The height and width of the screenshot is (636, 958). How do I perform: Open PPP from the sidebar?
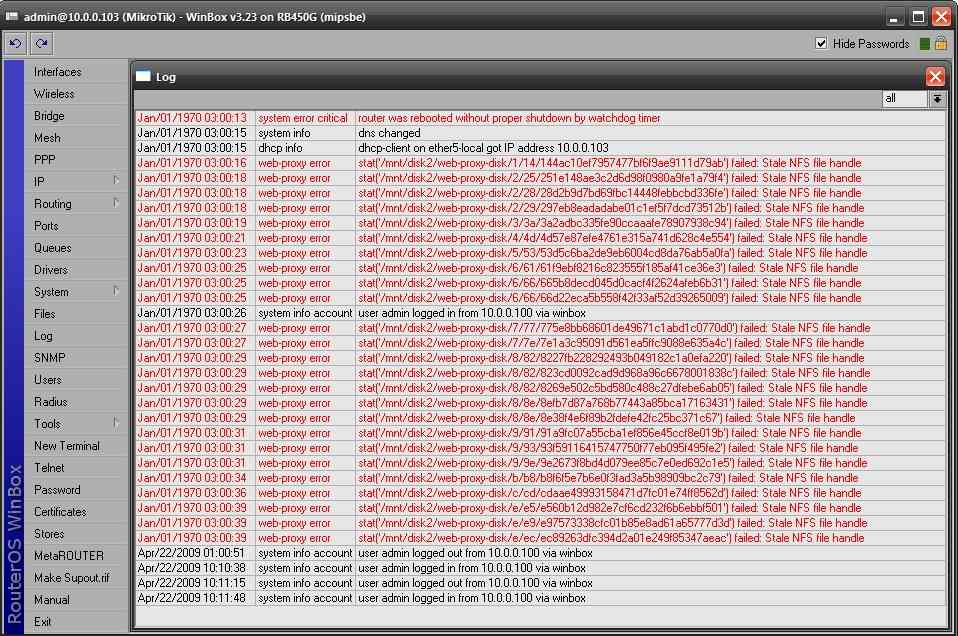45,159
